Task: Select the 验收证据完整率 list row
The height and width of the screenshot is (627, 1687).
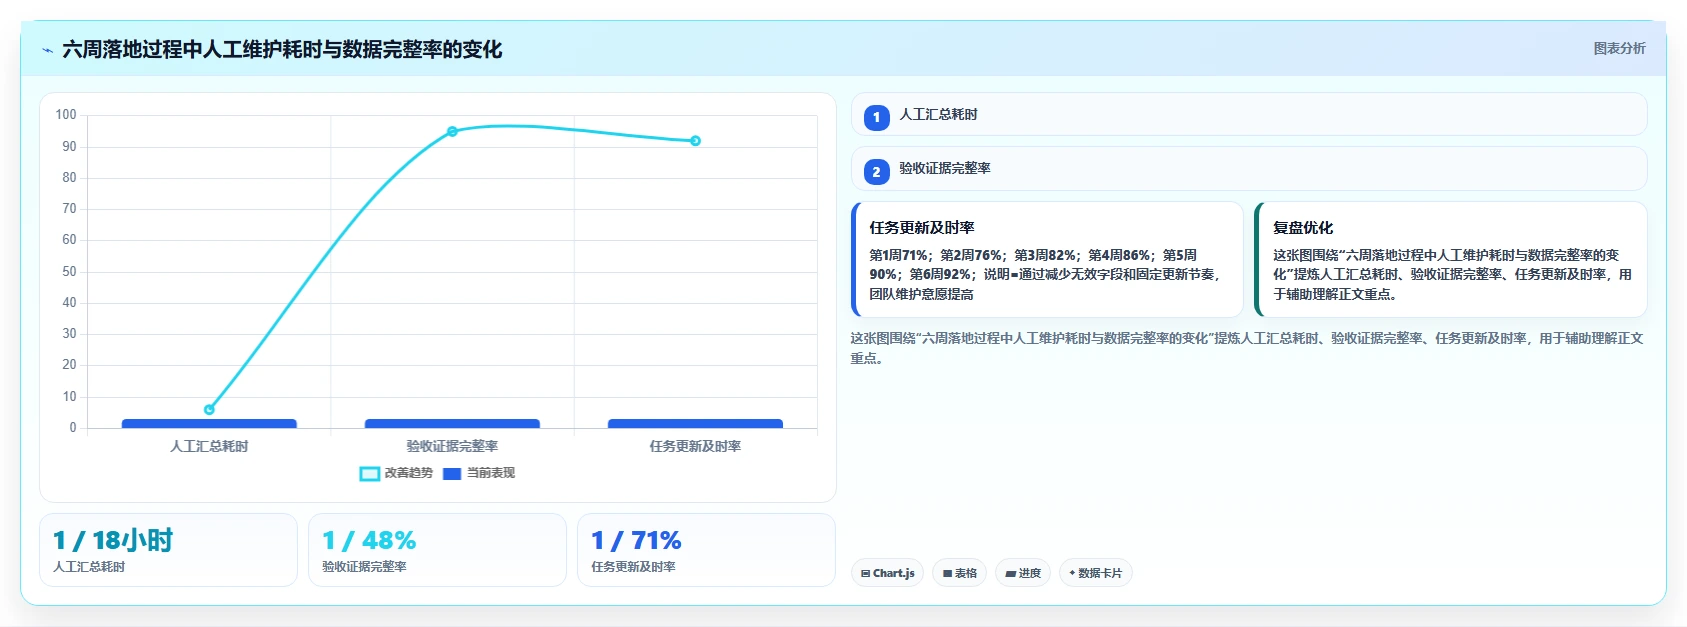Action: [1249, 169]
